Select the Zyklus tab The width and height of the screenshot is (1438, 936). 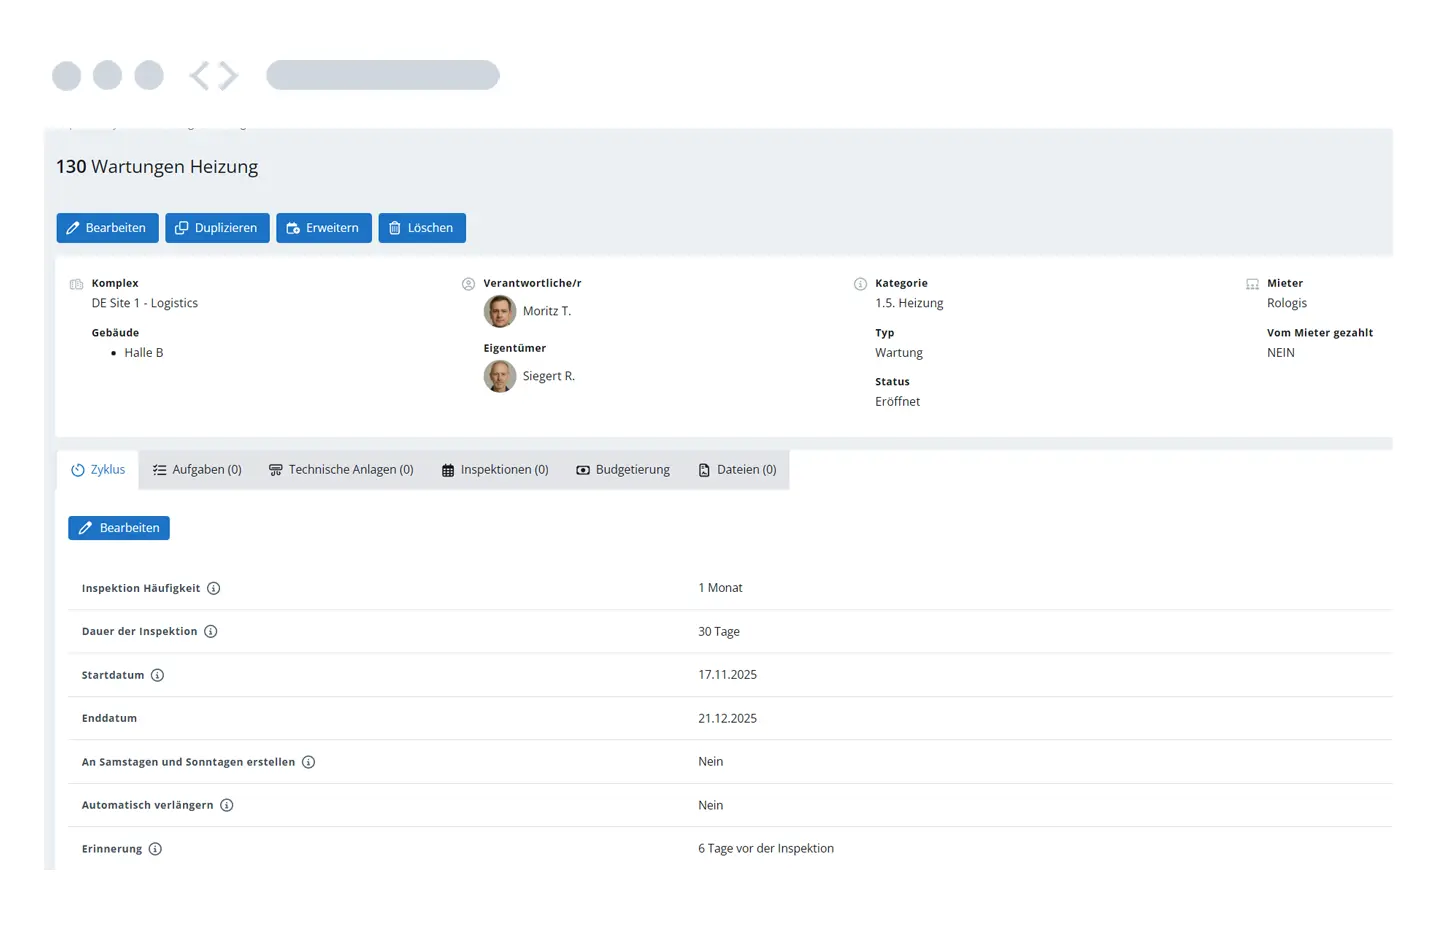(98, 470)
